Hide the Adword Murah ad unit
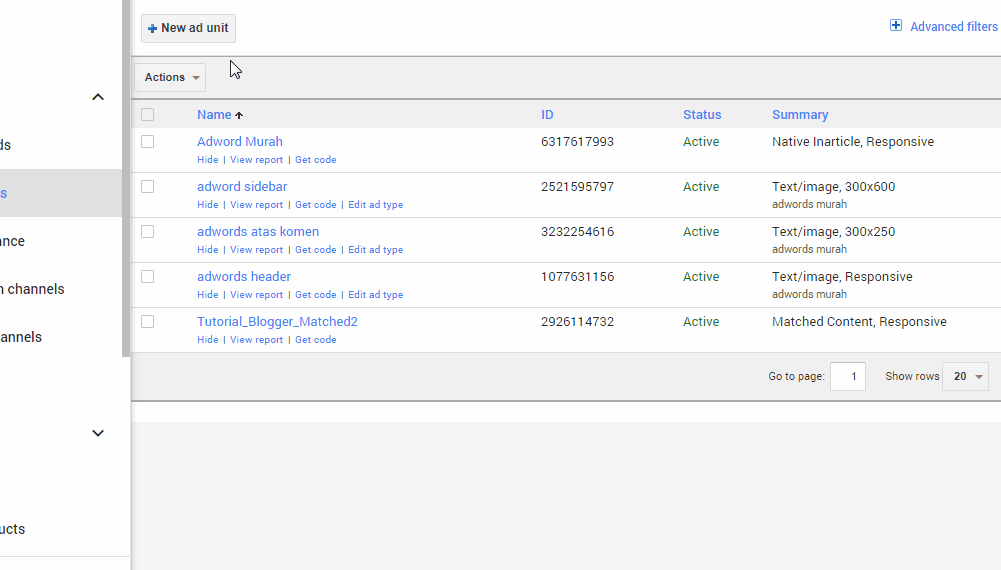Viewport: 1001px width, 570px height. click(207, 160)
